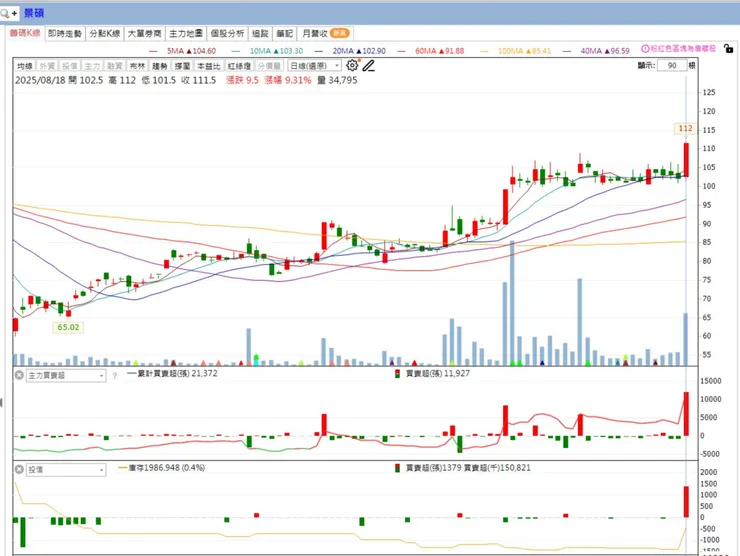Image resolution: width=740 pixels, height=556 pixels.
Task: Open chart settings gear icon
Action: click(352, 65)
